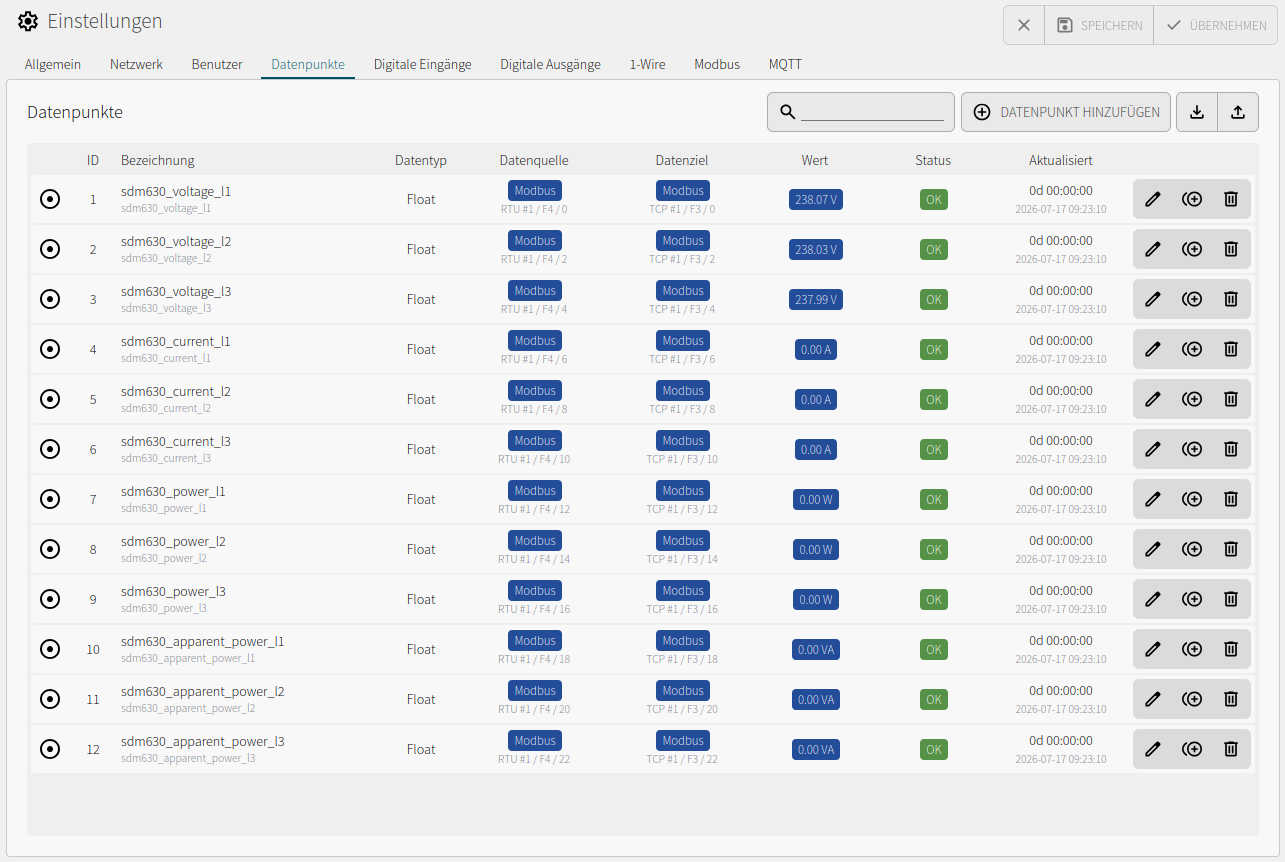
Task: Click the 237.99 V value badge
Action: [x=815, y=299]
